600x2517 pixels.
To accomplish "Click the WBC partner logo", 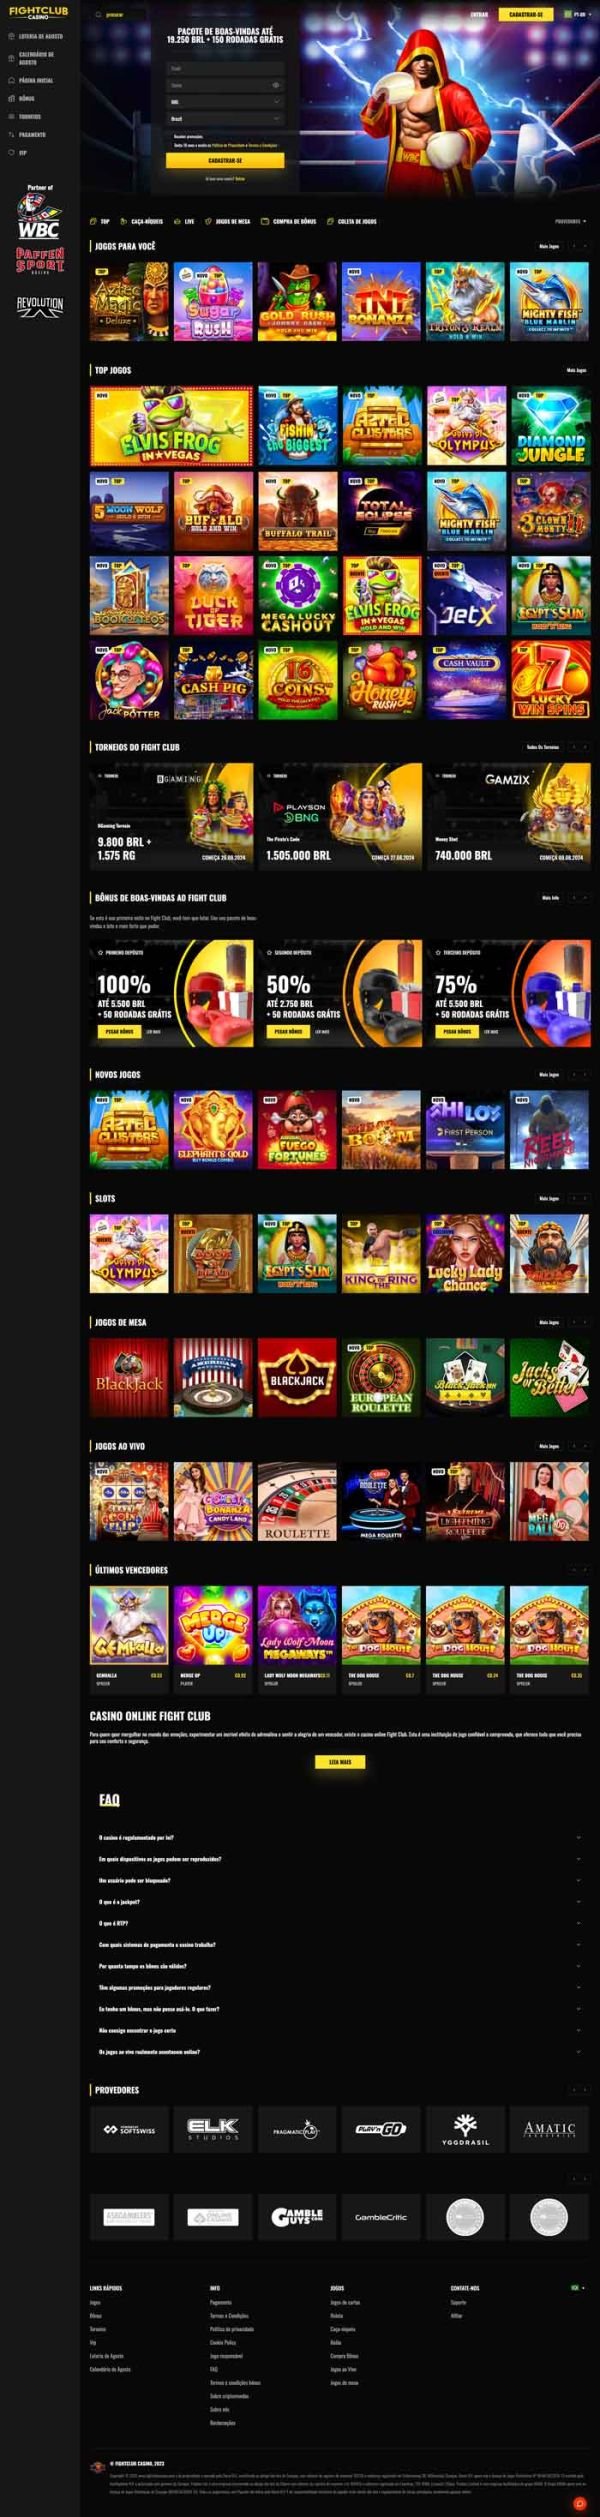I will click(39, 216).
